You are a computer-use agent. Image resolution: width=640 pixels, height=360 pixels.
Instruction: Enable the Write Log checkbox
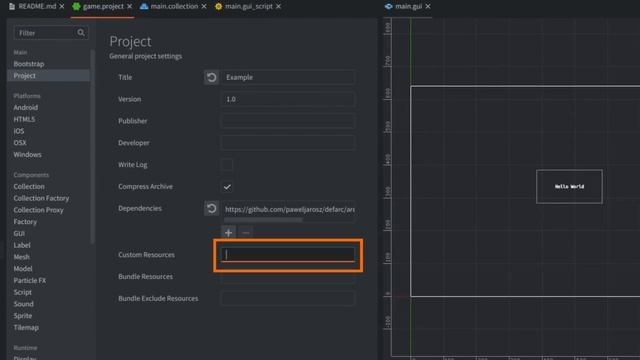[227, 165]
